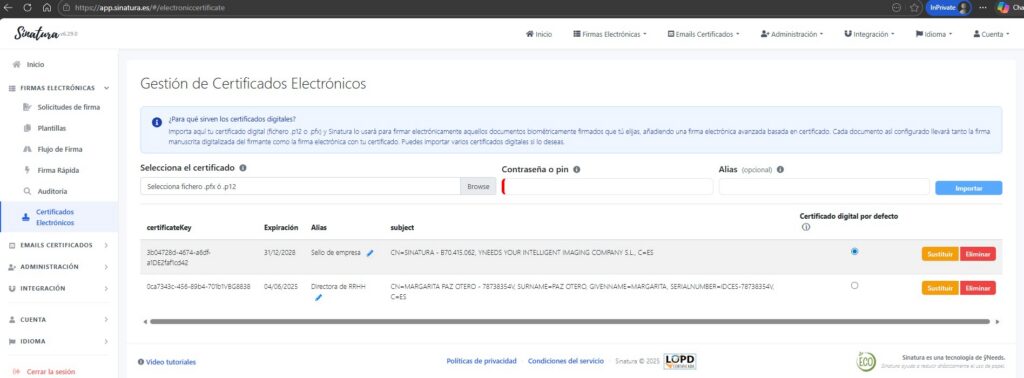Image resolution: width=1024 pixels, height=378 pixels.
Task: Expand CUENTA sidebar section
Action: [x=58, y=319]
